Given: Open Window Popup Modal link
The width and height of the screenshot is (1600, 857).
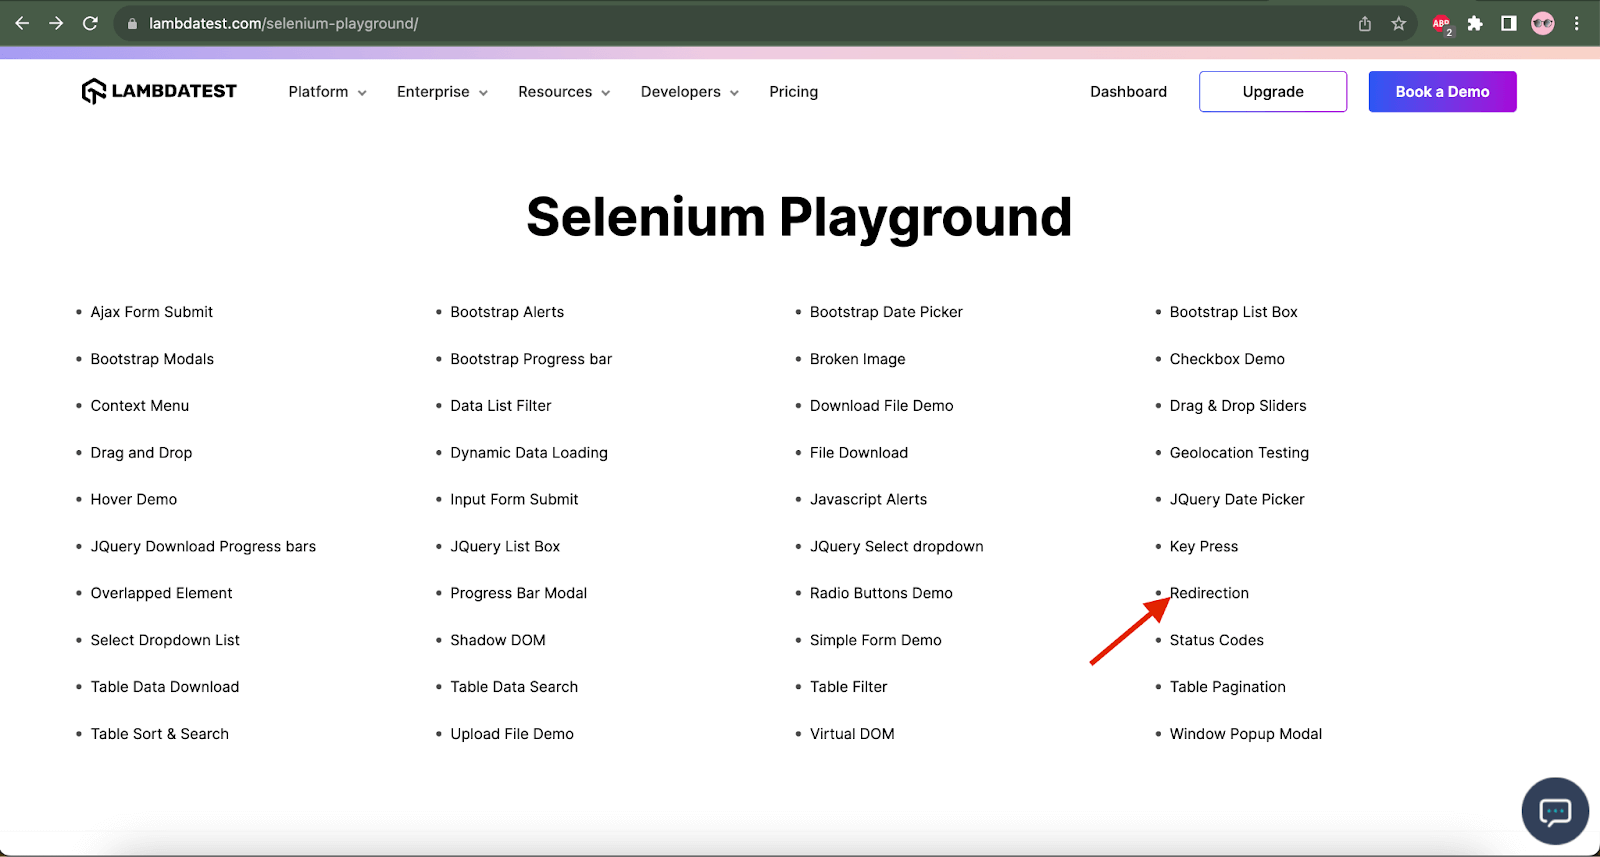Looking at the screenshot, I should (1246, 735).
